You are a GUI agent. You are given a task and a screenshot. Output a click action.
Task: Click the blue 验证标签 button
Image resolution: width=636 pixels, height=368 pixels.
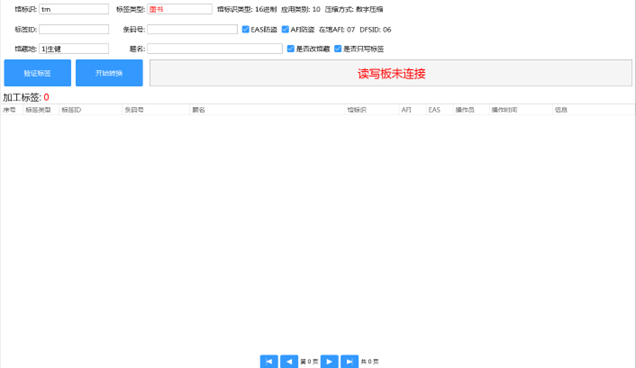37,73
